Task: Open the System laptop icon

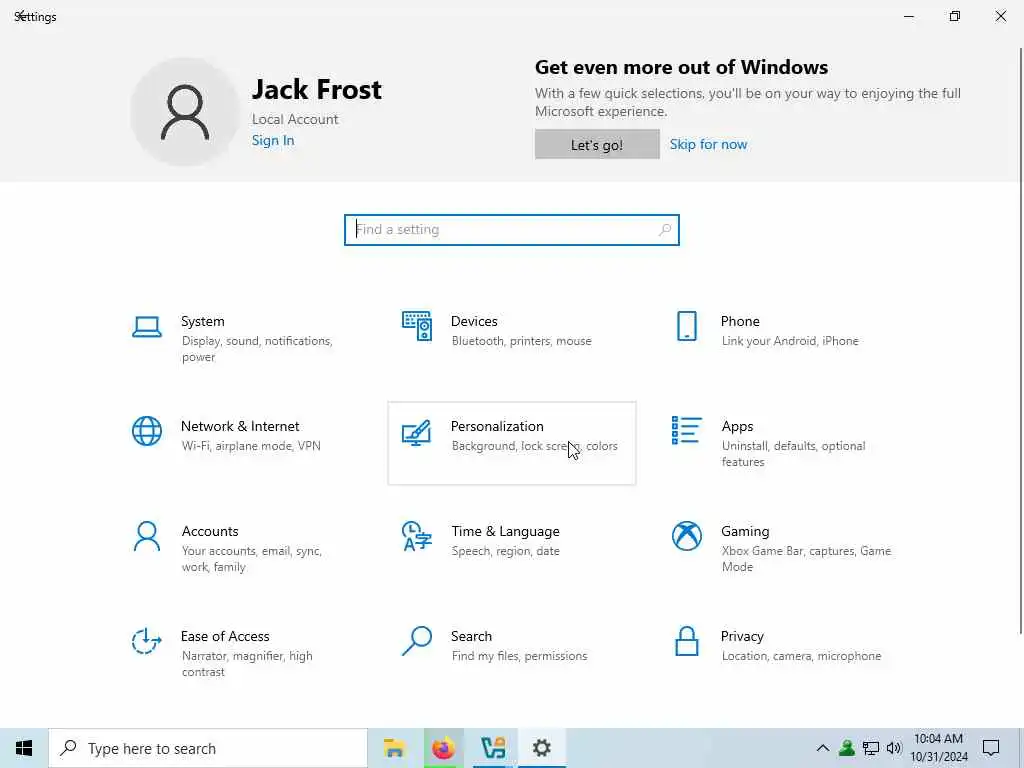Action: pos(147,327)
